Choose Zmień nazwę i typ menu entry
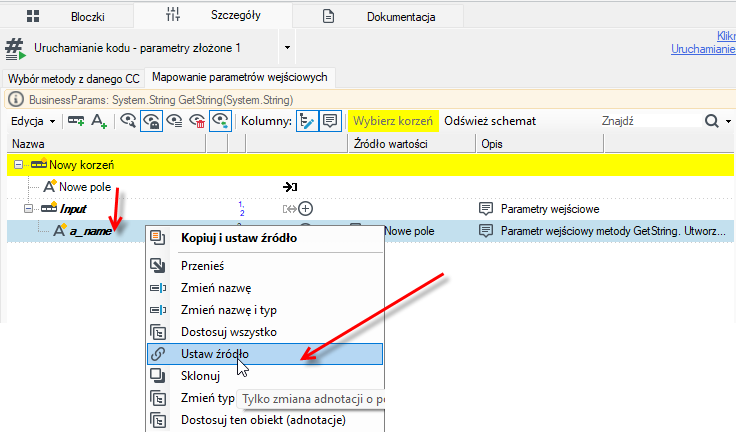Image resolution: width=736 pixels, height=432 pixels. click(x=265, y=310)
